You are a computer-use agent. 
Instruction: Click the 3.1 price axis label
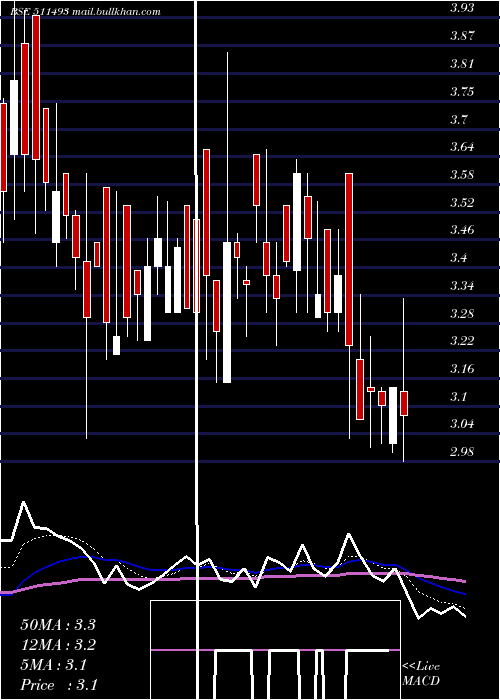[458, 396]
